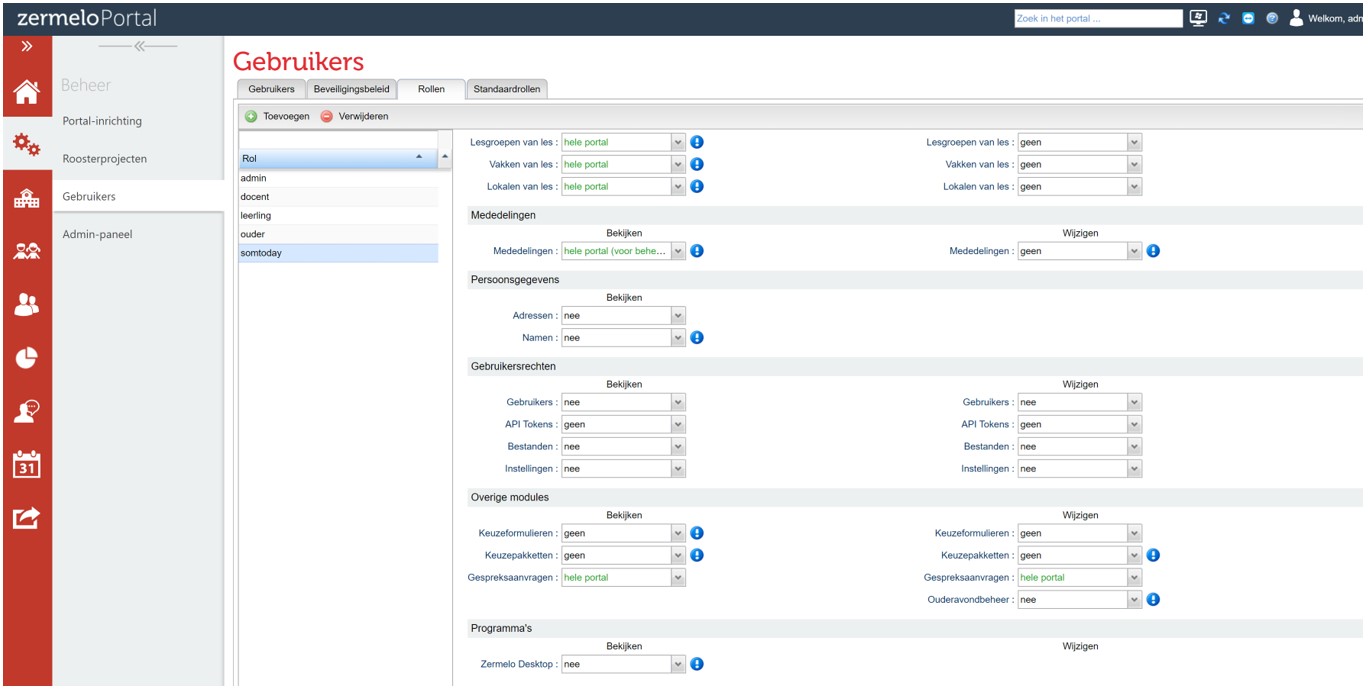This screenshot has width=1368, height=689.
Task: Open the help question mark icon
Action: tap(1272, 19)
